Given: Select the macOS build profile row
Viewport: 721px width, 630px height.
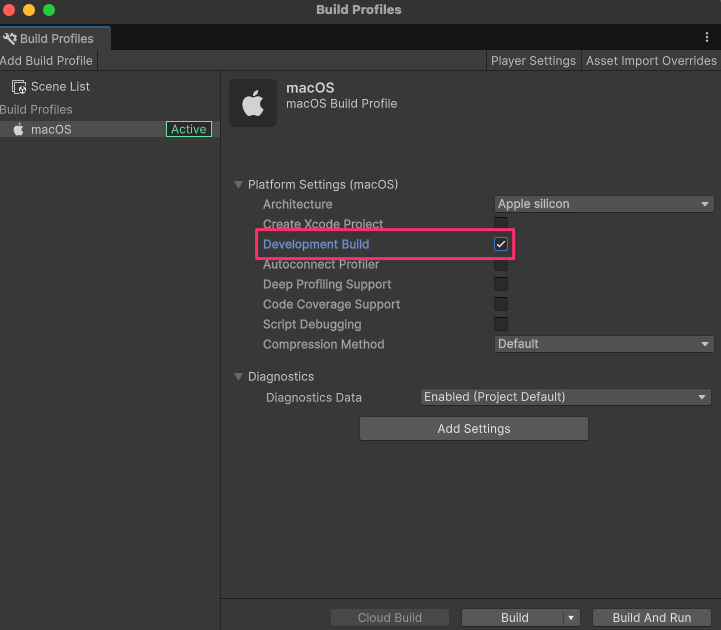Looking at the screenshot, I should point(110,130).
